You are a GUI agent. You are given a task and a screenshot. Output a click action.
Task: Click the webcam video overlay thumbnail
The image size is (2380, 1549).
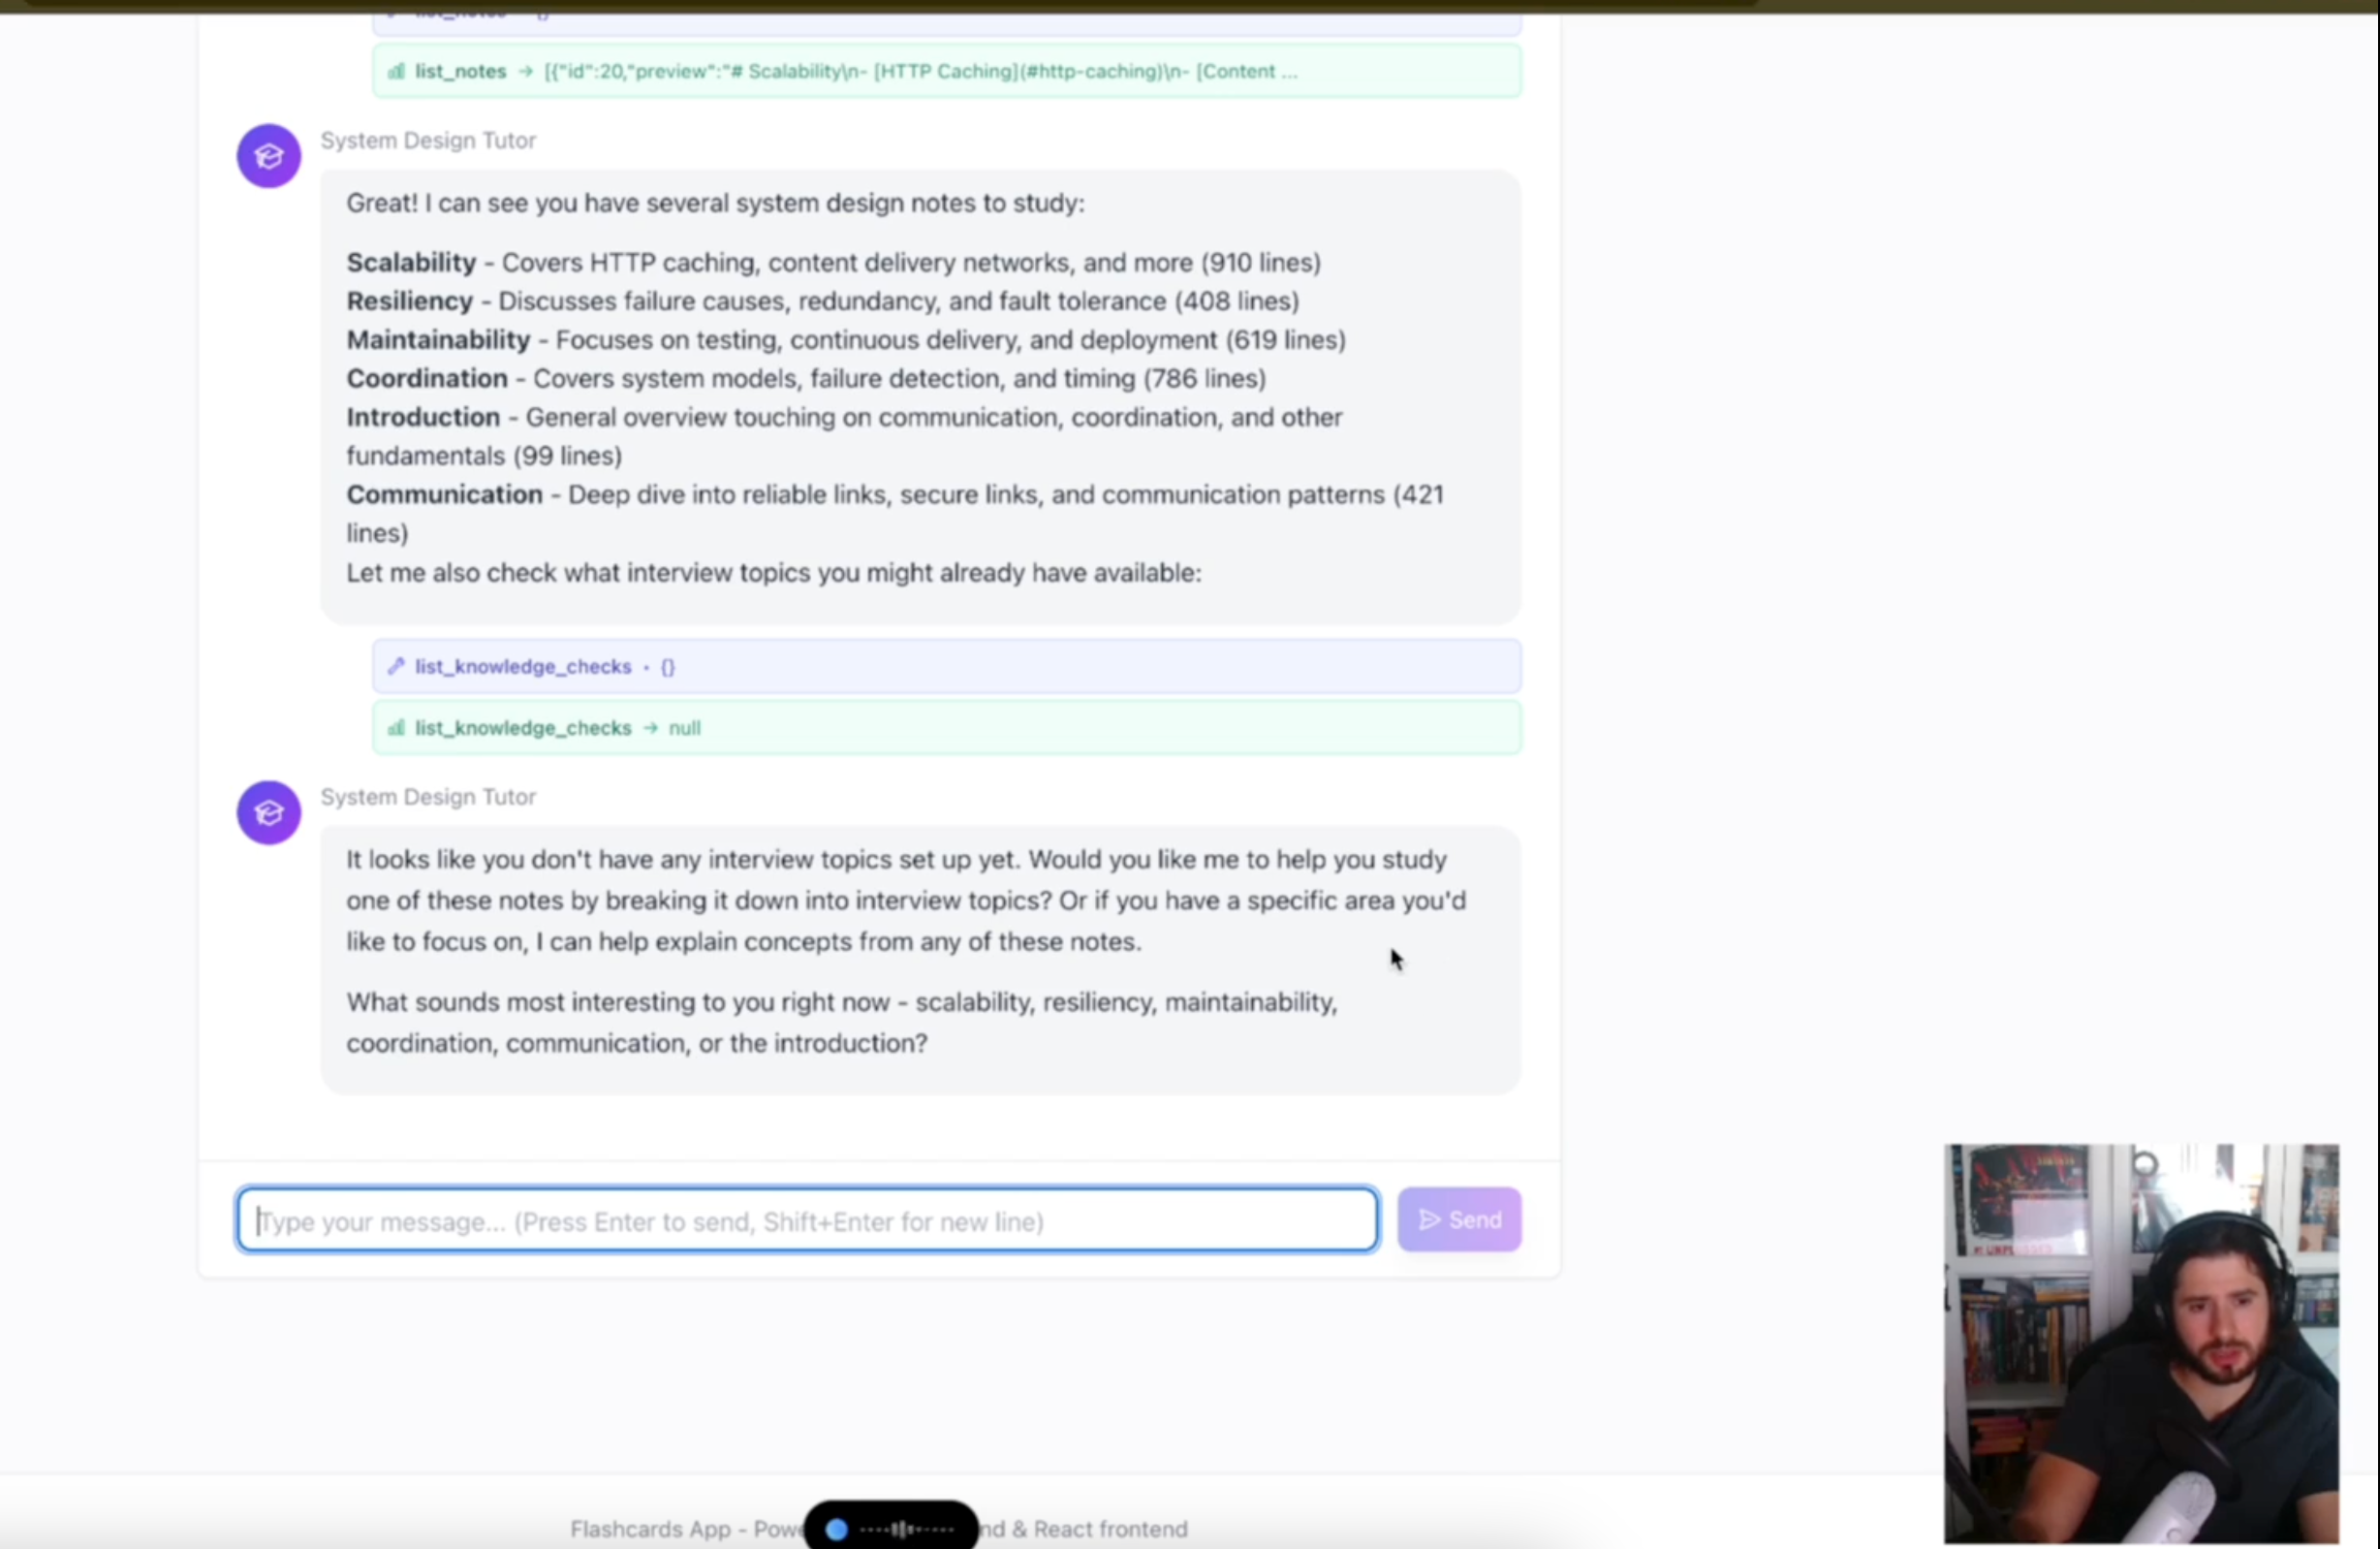(2141, 1344)
